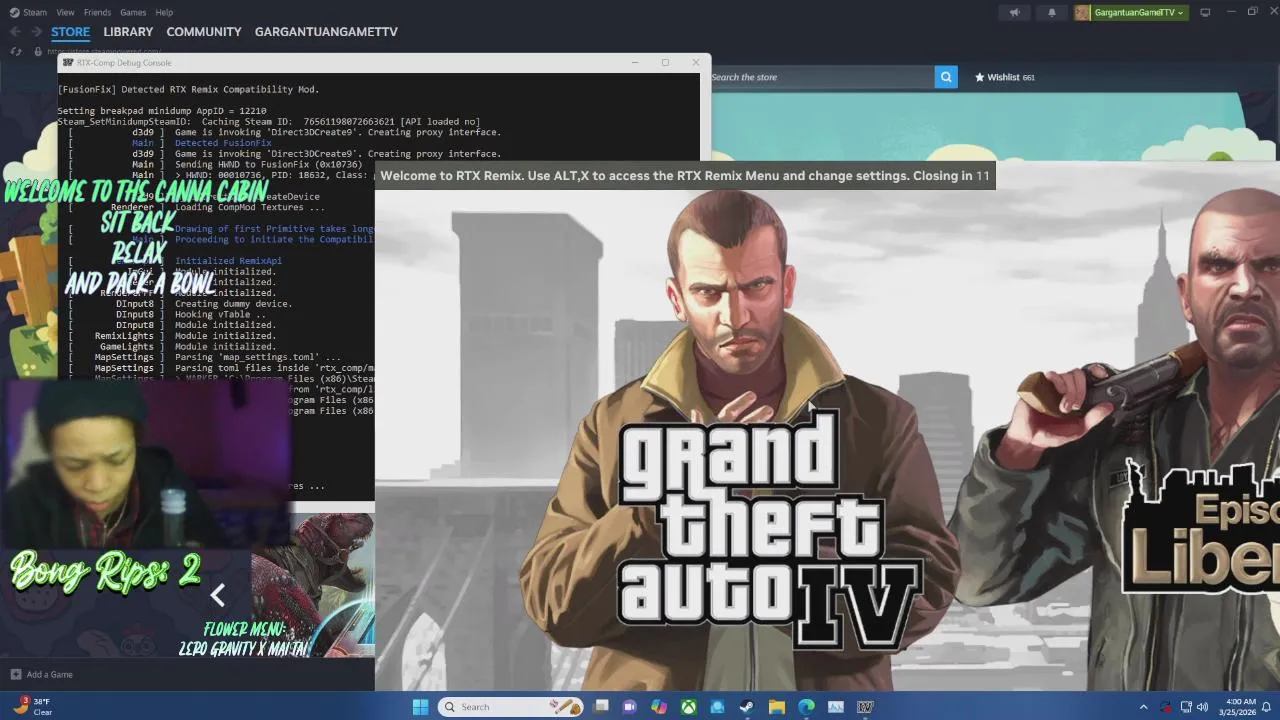Click the "Parsing 'map_settings.toml'" console line

coord(258,357)
